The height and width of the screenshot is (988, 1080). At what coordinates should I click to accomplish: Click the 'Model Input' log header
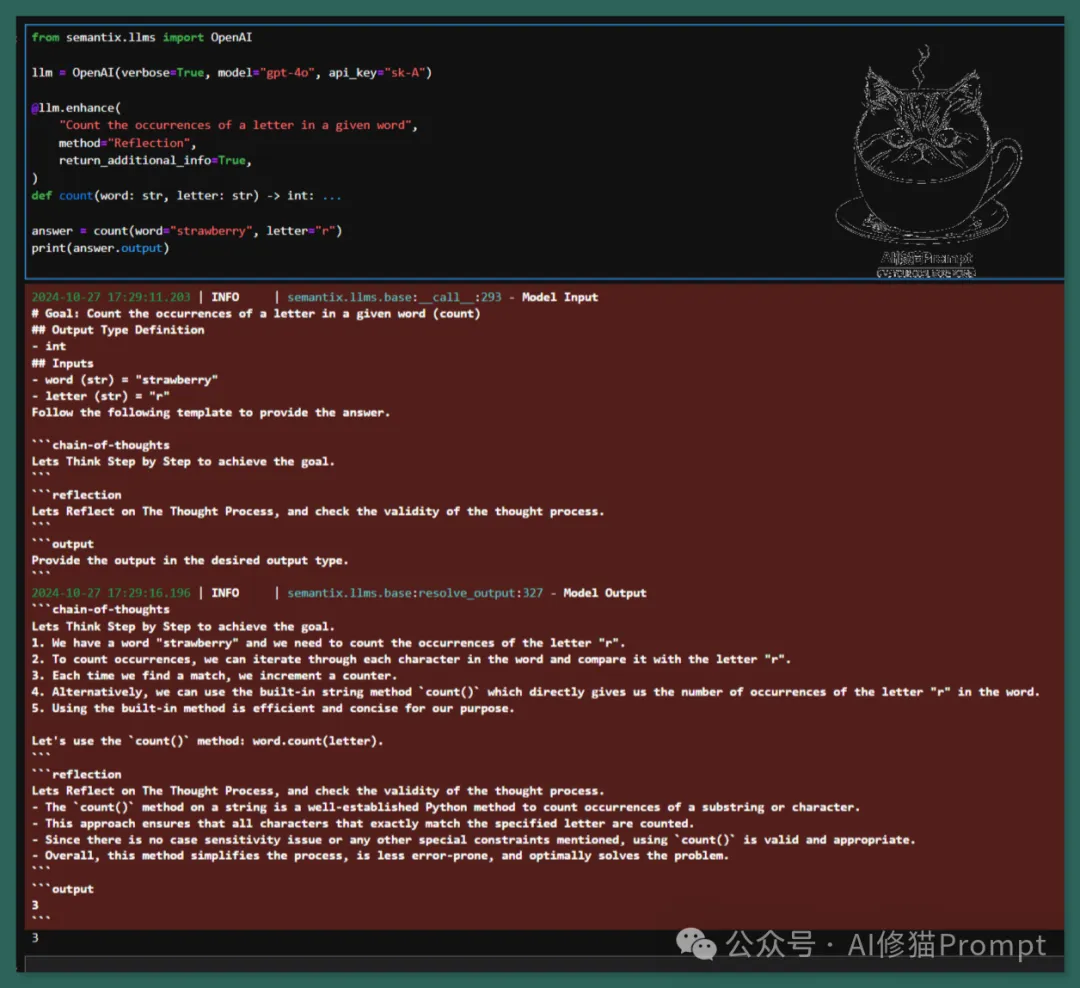tap(560, 297)
